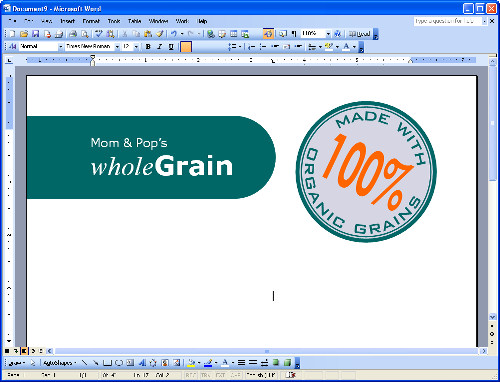This screenshot has height=382, width=500.
Task: Undo the last action
Action: (x=174, y=34)
